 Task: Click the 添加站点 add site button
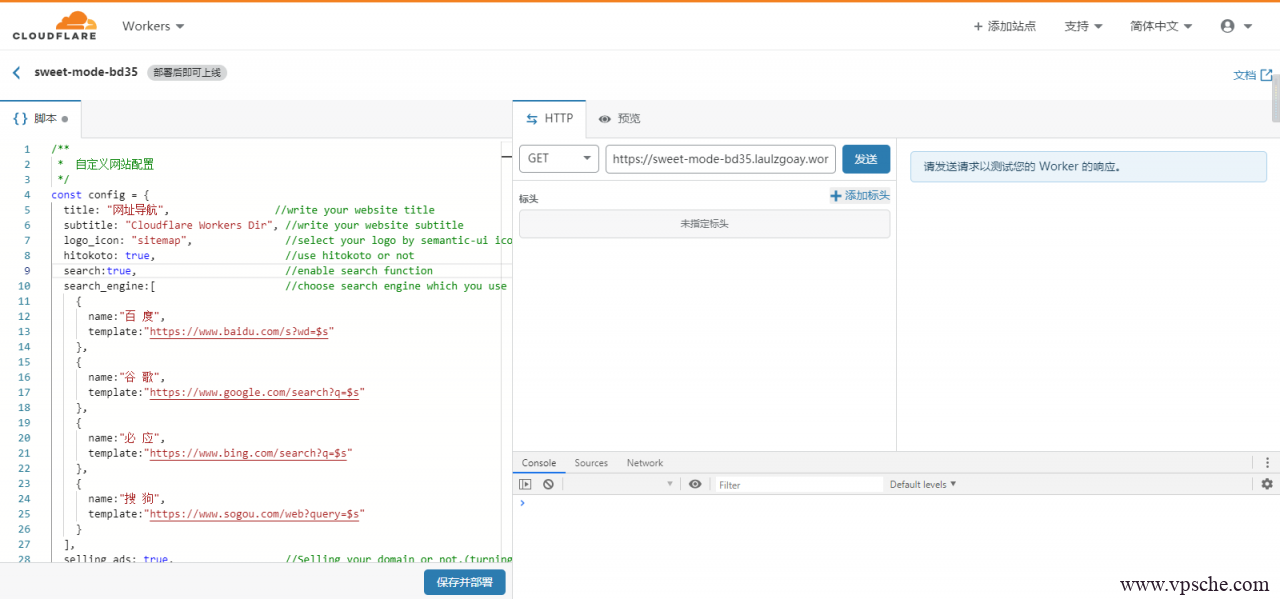point(1005,26)
